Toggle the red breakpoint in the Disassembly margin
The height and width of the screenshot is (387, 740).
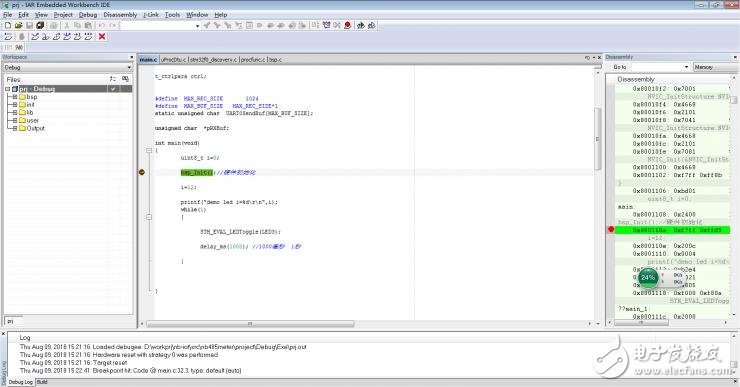coord(611,229)
